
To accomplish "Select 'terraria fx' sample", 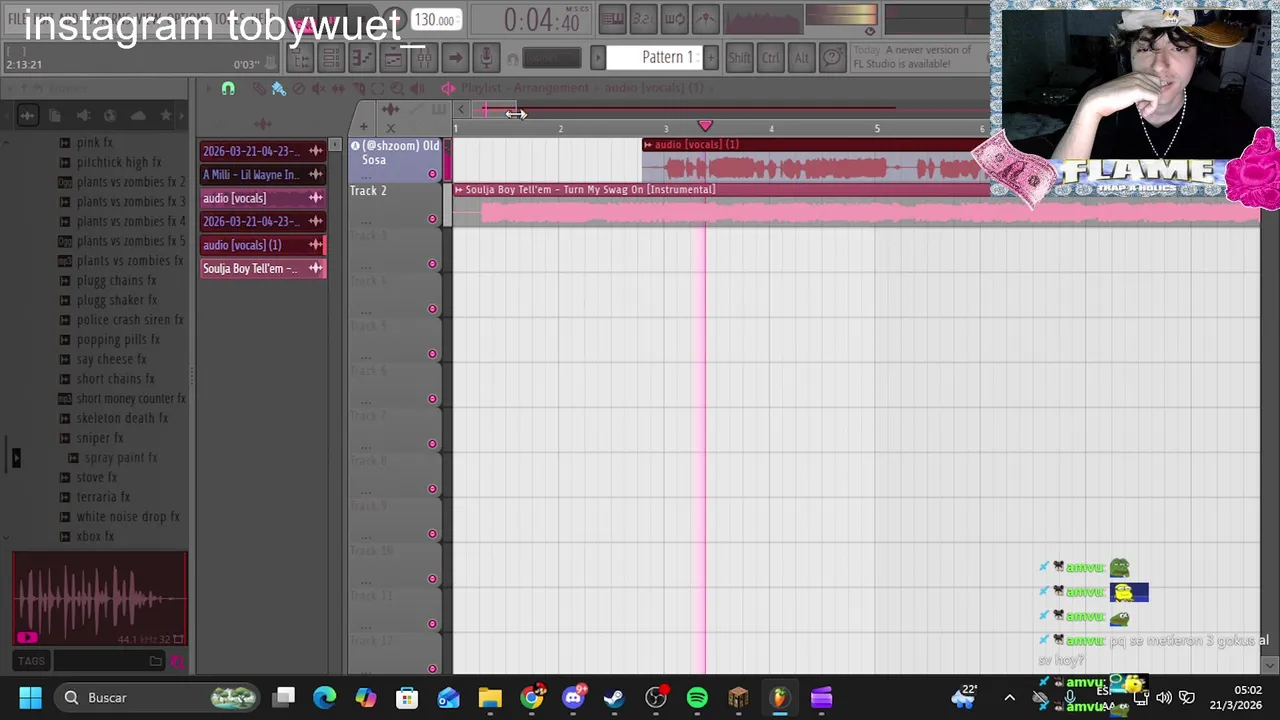I will coord(103,497).
